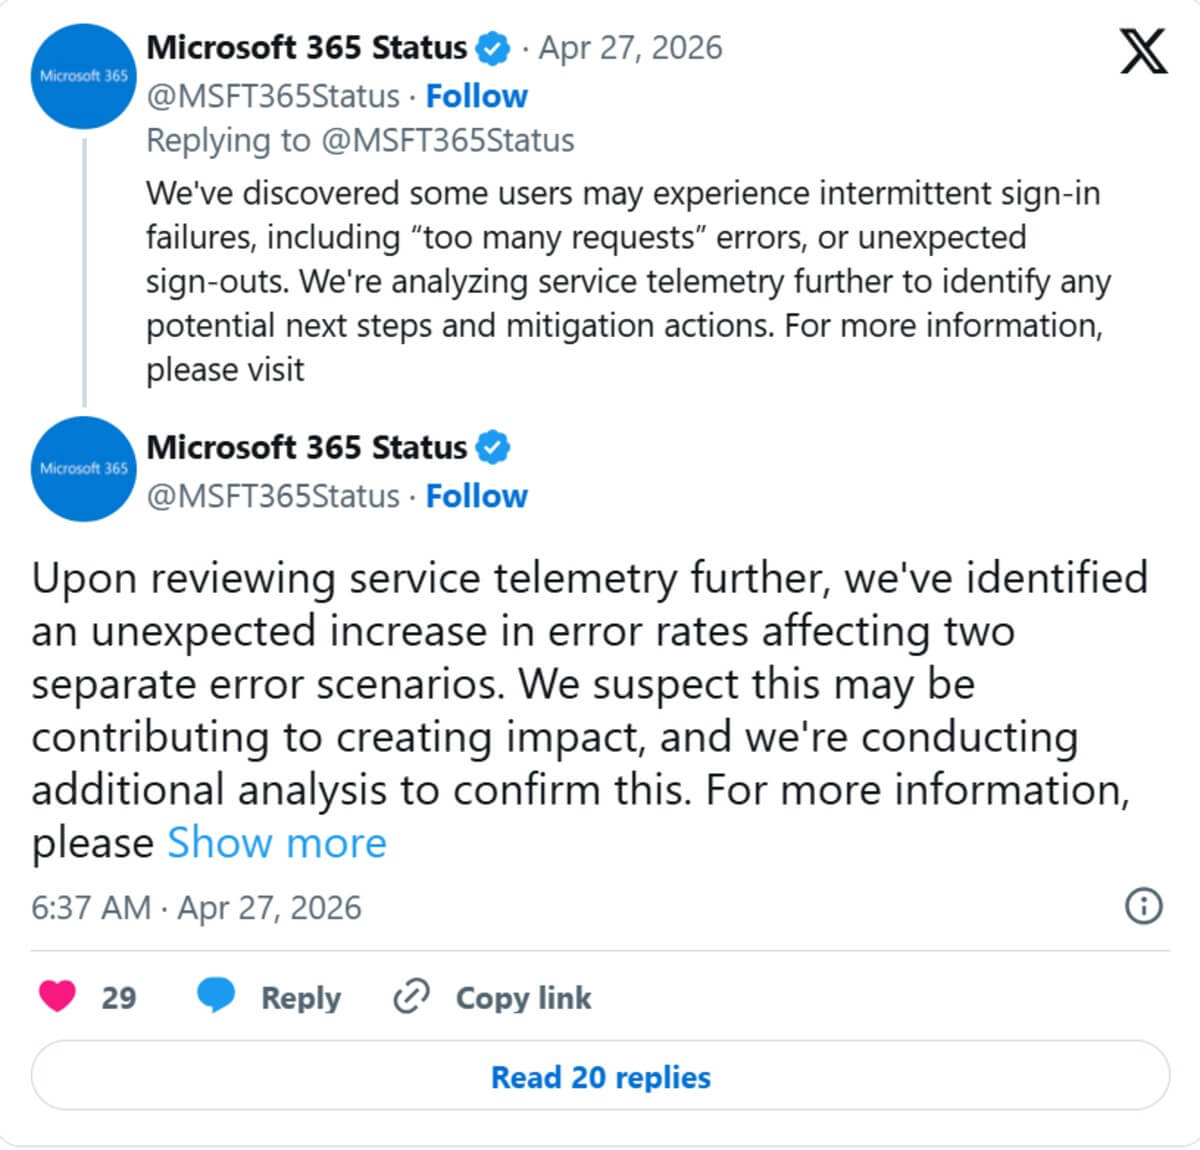Viewport: 1200px width, 1150px height.
Task: Click the reply speech bubble icon
Action: (x=216, y=995)
